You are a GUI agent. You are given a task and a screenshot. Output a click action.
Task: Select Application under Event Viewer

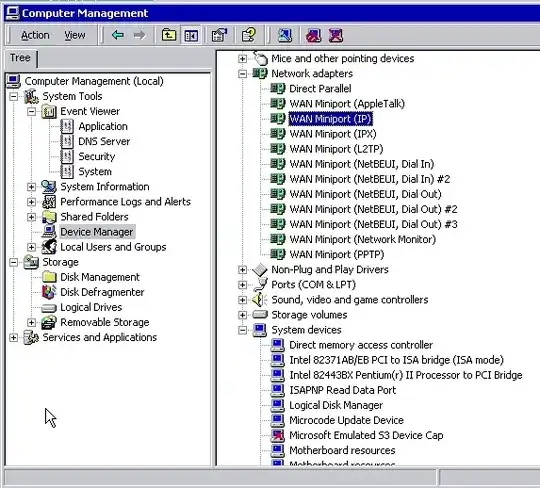point(103,126)
